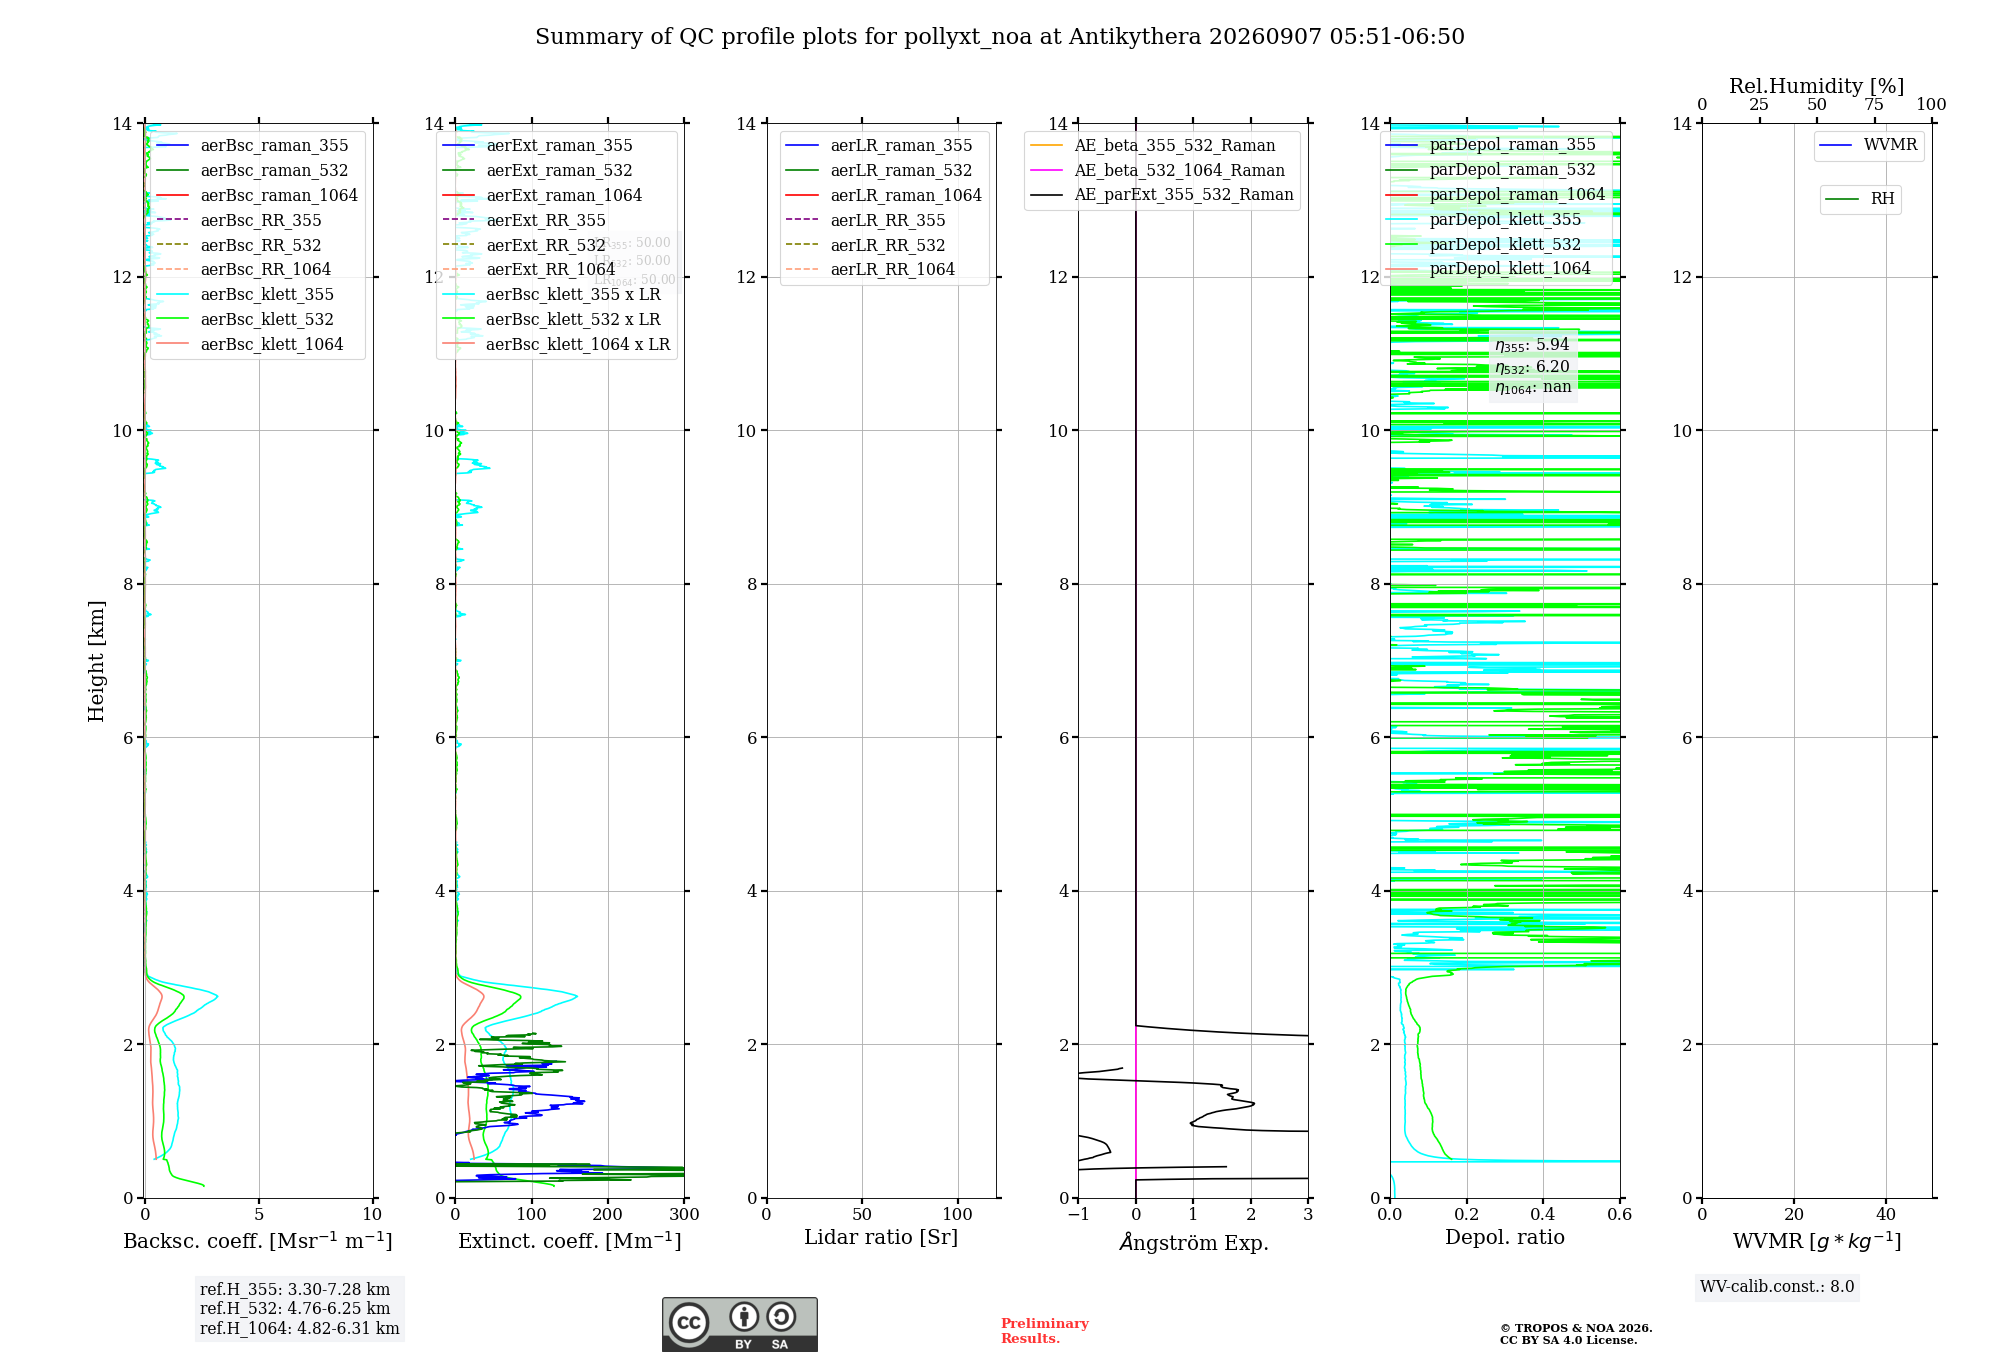Click the WVMR legend entry
The height and width of the screenshot is (1360, 2000).
[1869, 145]
